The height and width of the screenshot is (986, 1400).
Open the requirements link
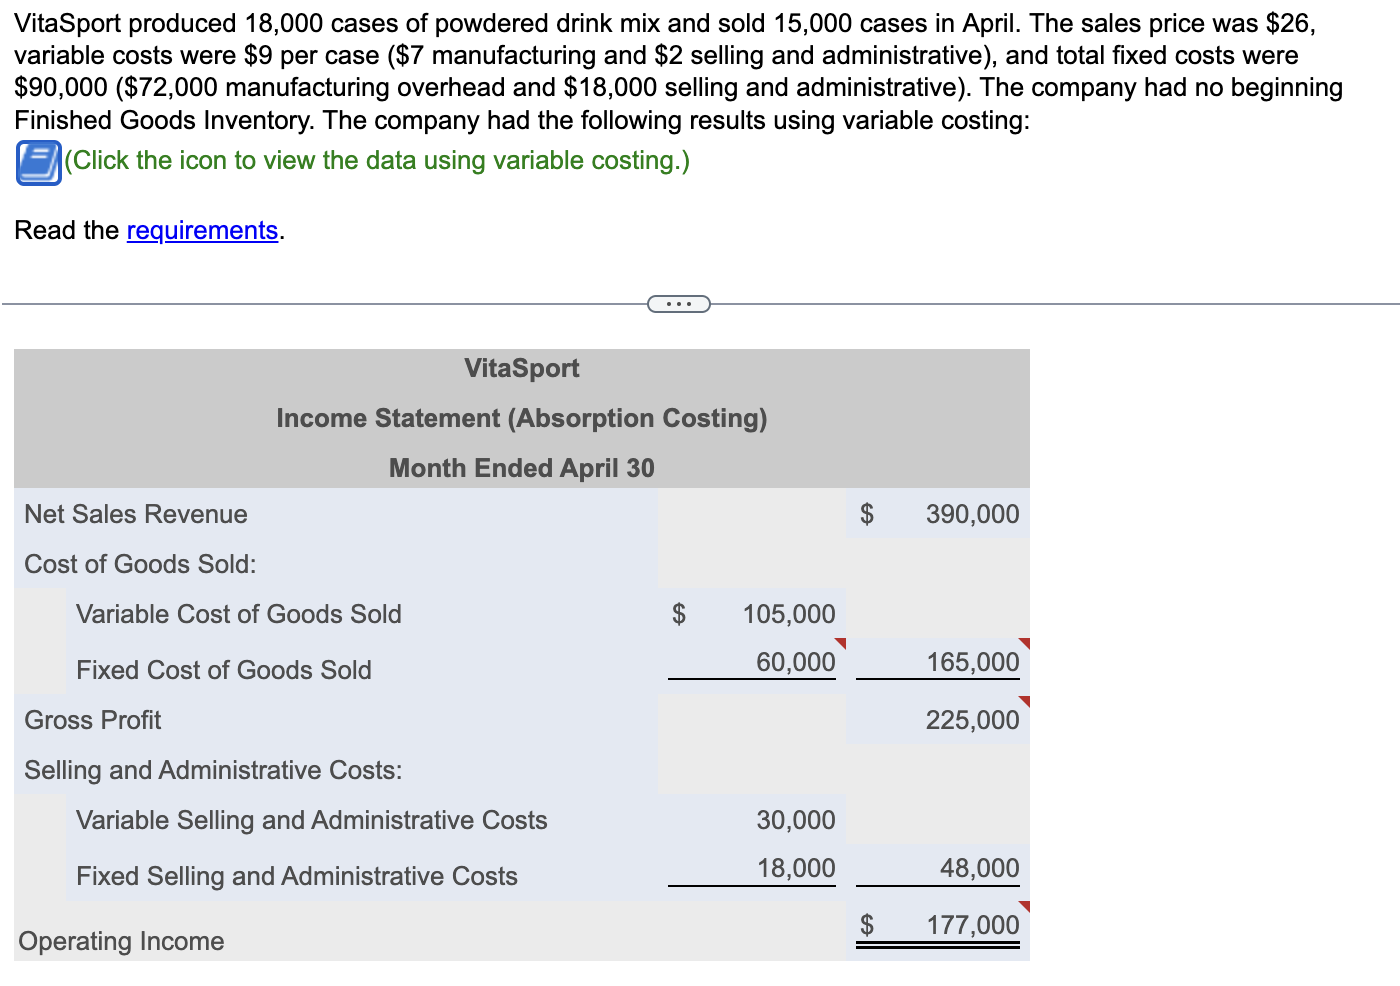point(202,230)
